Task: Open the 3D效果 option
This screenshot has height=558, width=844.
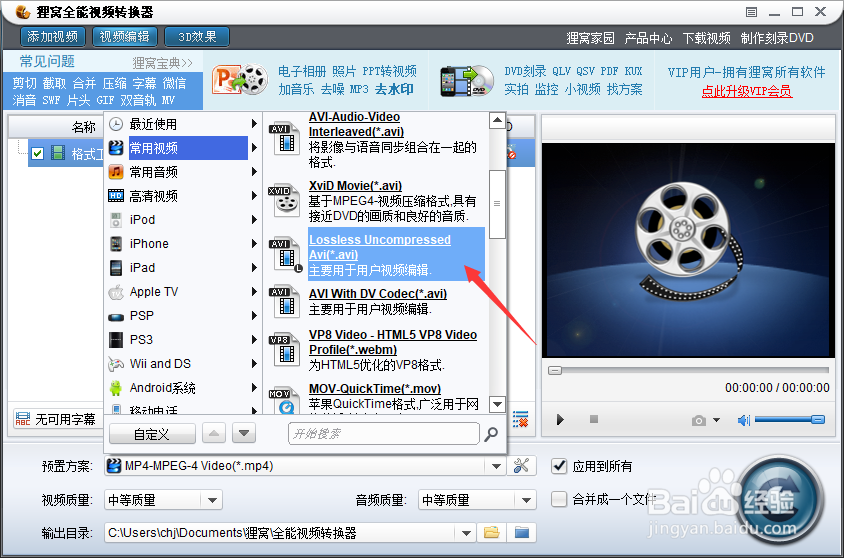Action: (x=197, y=37)
